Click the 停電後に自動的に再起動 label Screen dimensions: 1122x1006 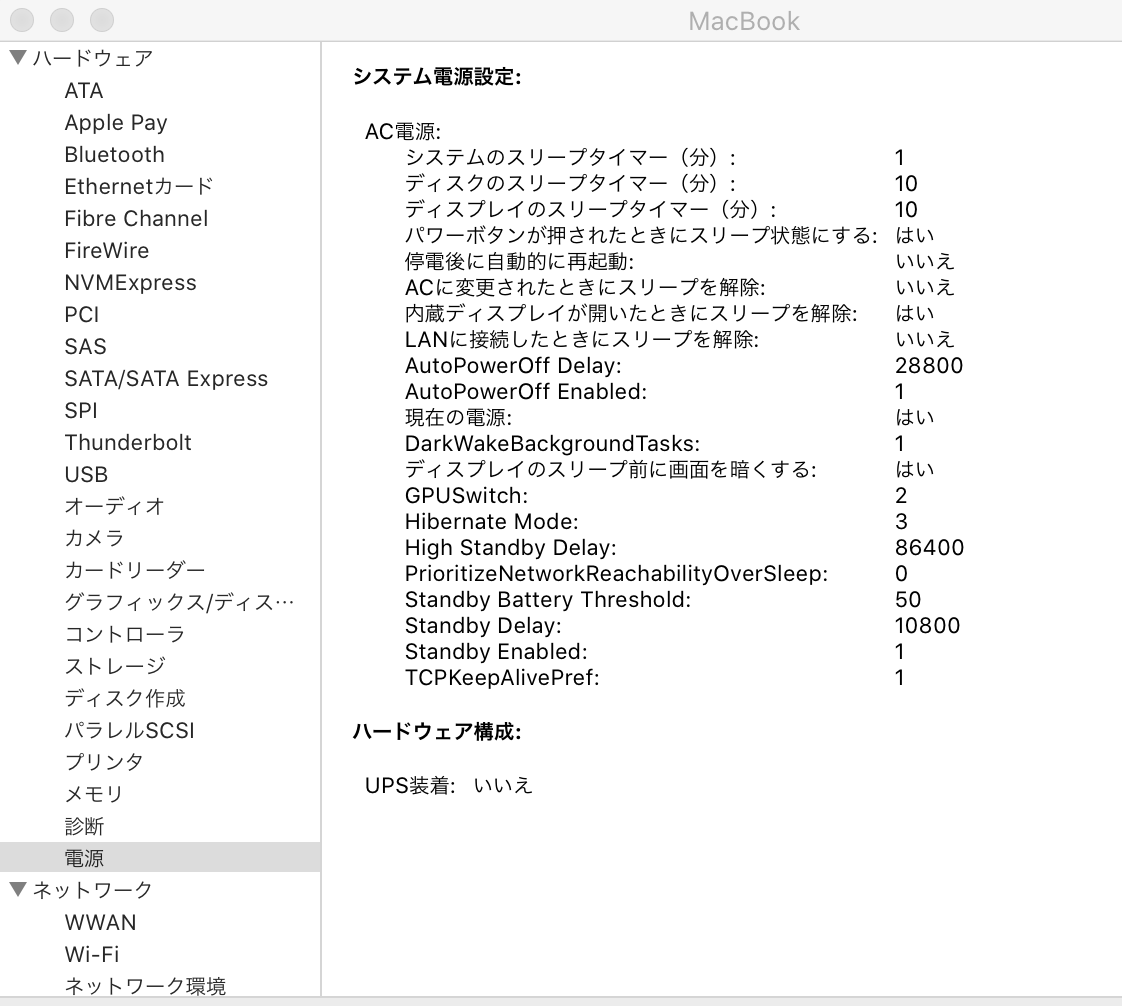(x=519, y=262)
